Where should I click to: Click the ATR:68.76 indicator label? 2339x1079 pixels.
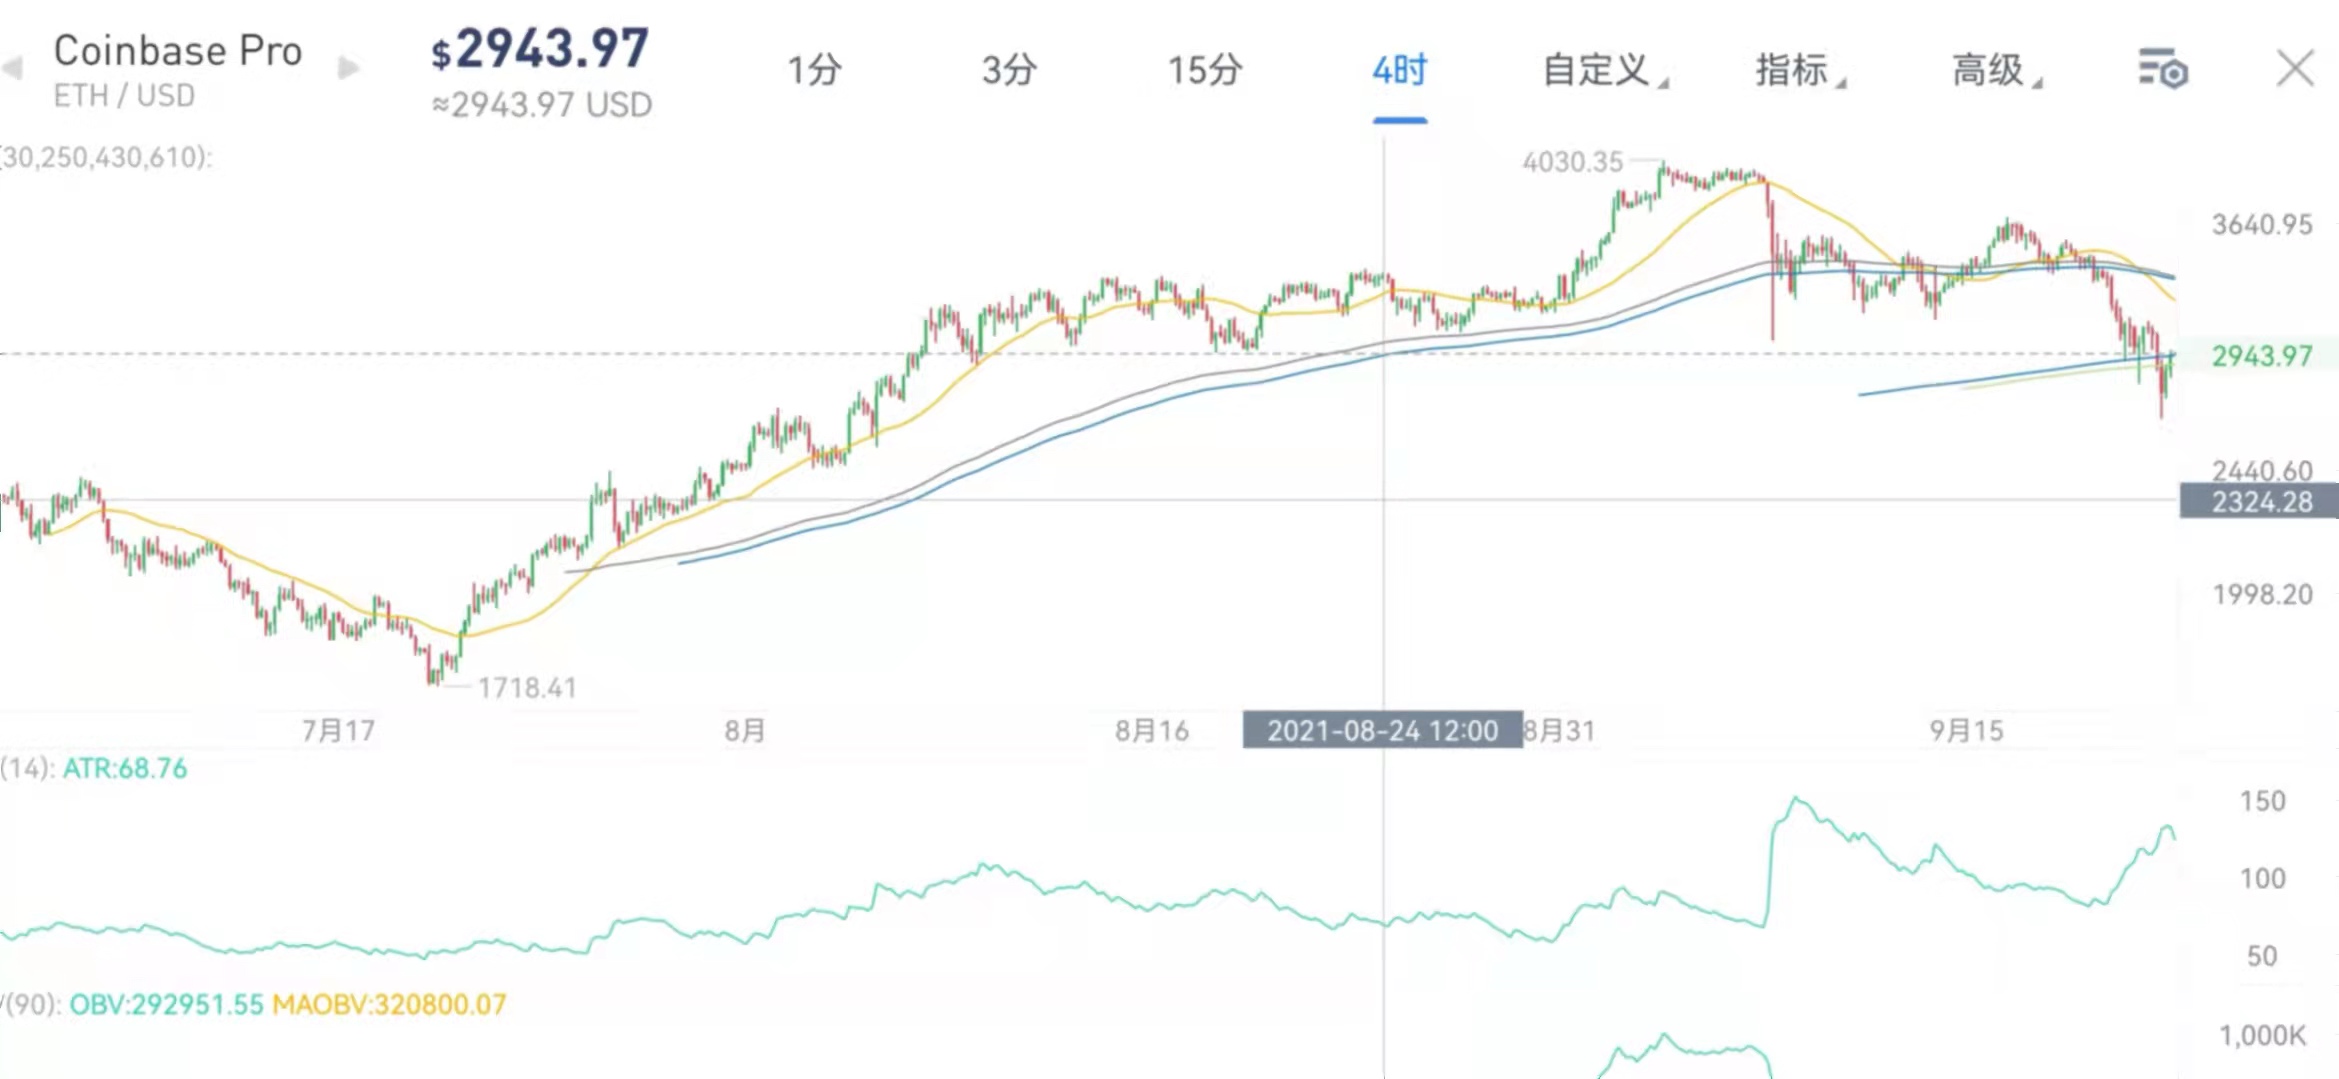pyautogui.click(x=125, y=768)
